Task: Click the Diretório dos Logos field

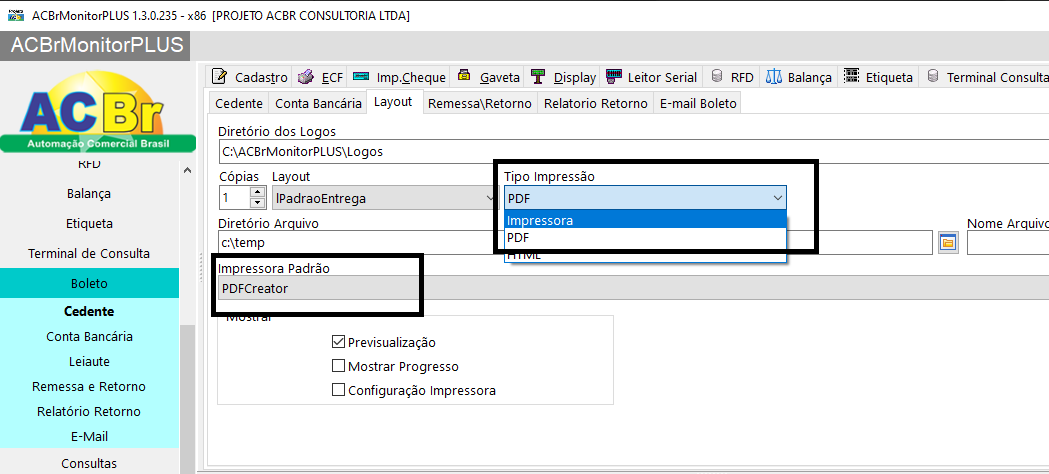Action: point(633,152)
